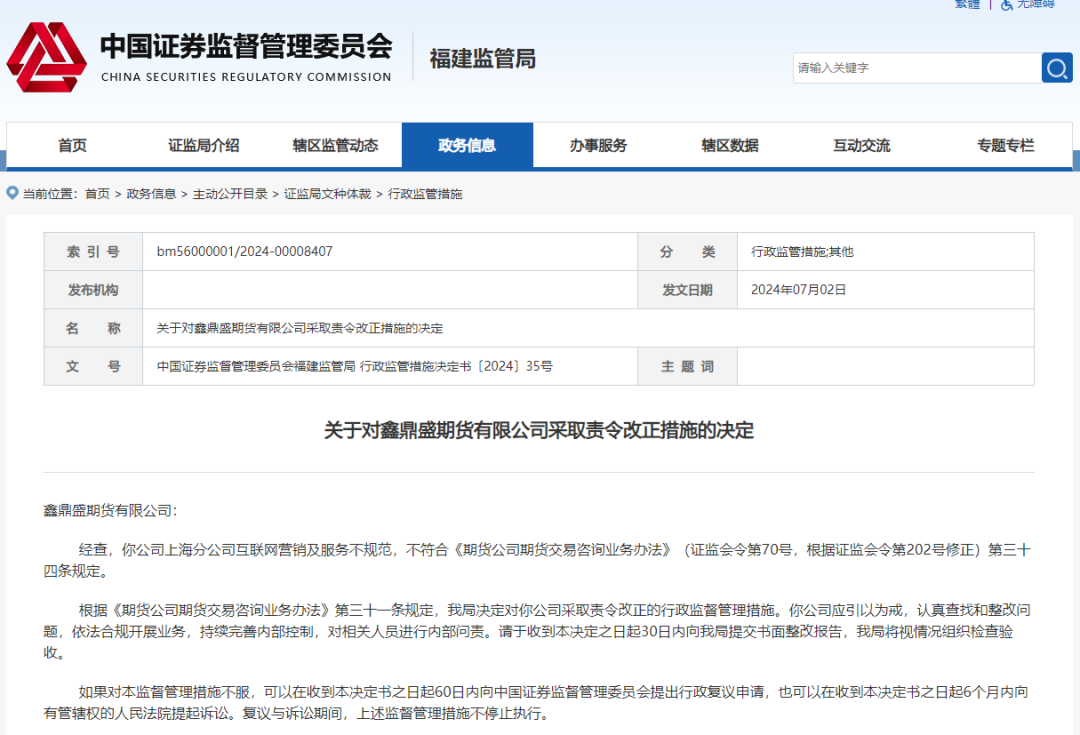Image resolution: width=1080 pixels, height=735 pixels.
Task: Switch to 繁體 traditional Chinese link
Action: coord(967,4)
